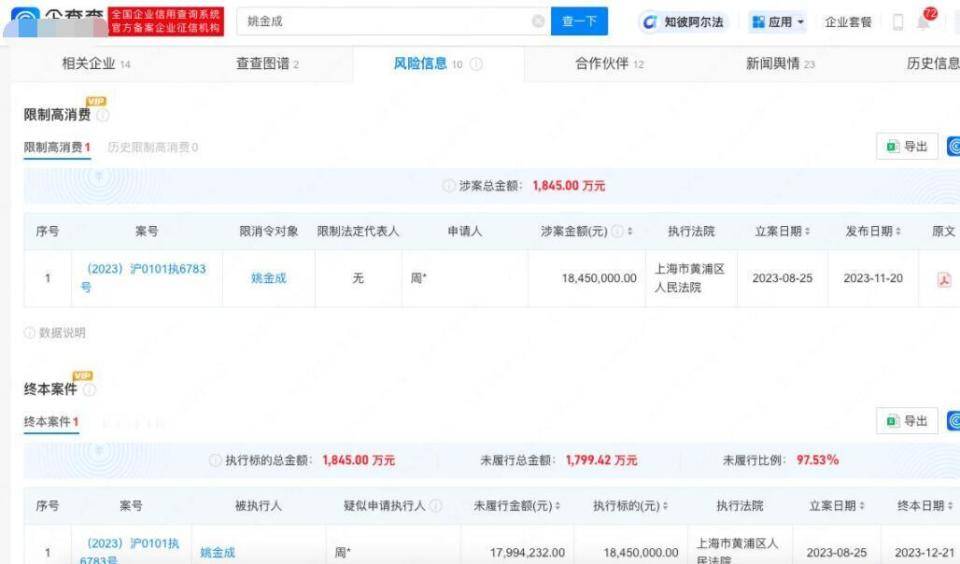
Task: Open case number link in 终本案件 table
Action: point(130,551)
